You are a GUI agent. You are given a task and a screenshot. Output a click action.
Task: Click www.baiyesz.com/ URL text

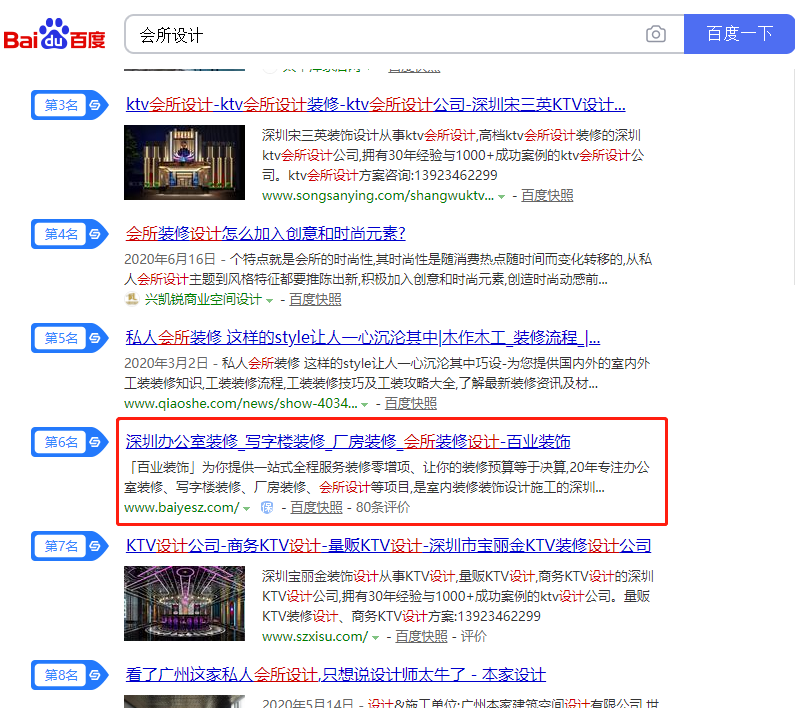[182, 508]
